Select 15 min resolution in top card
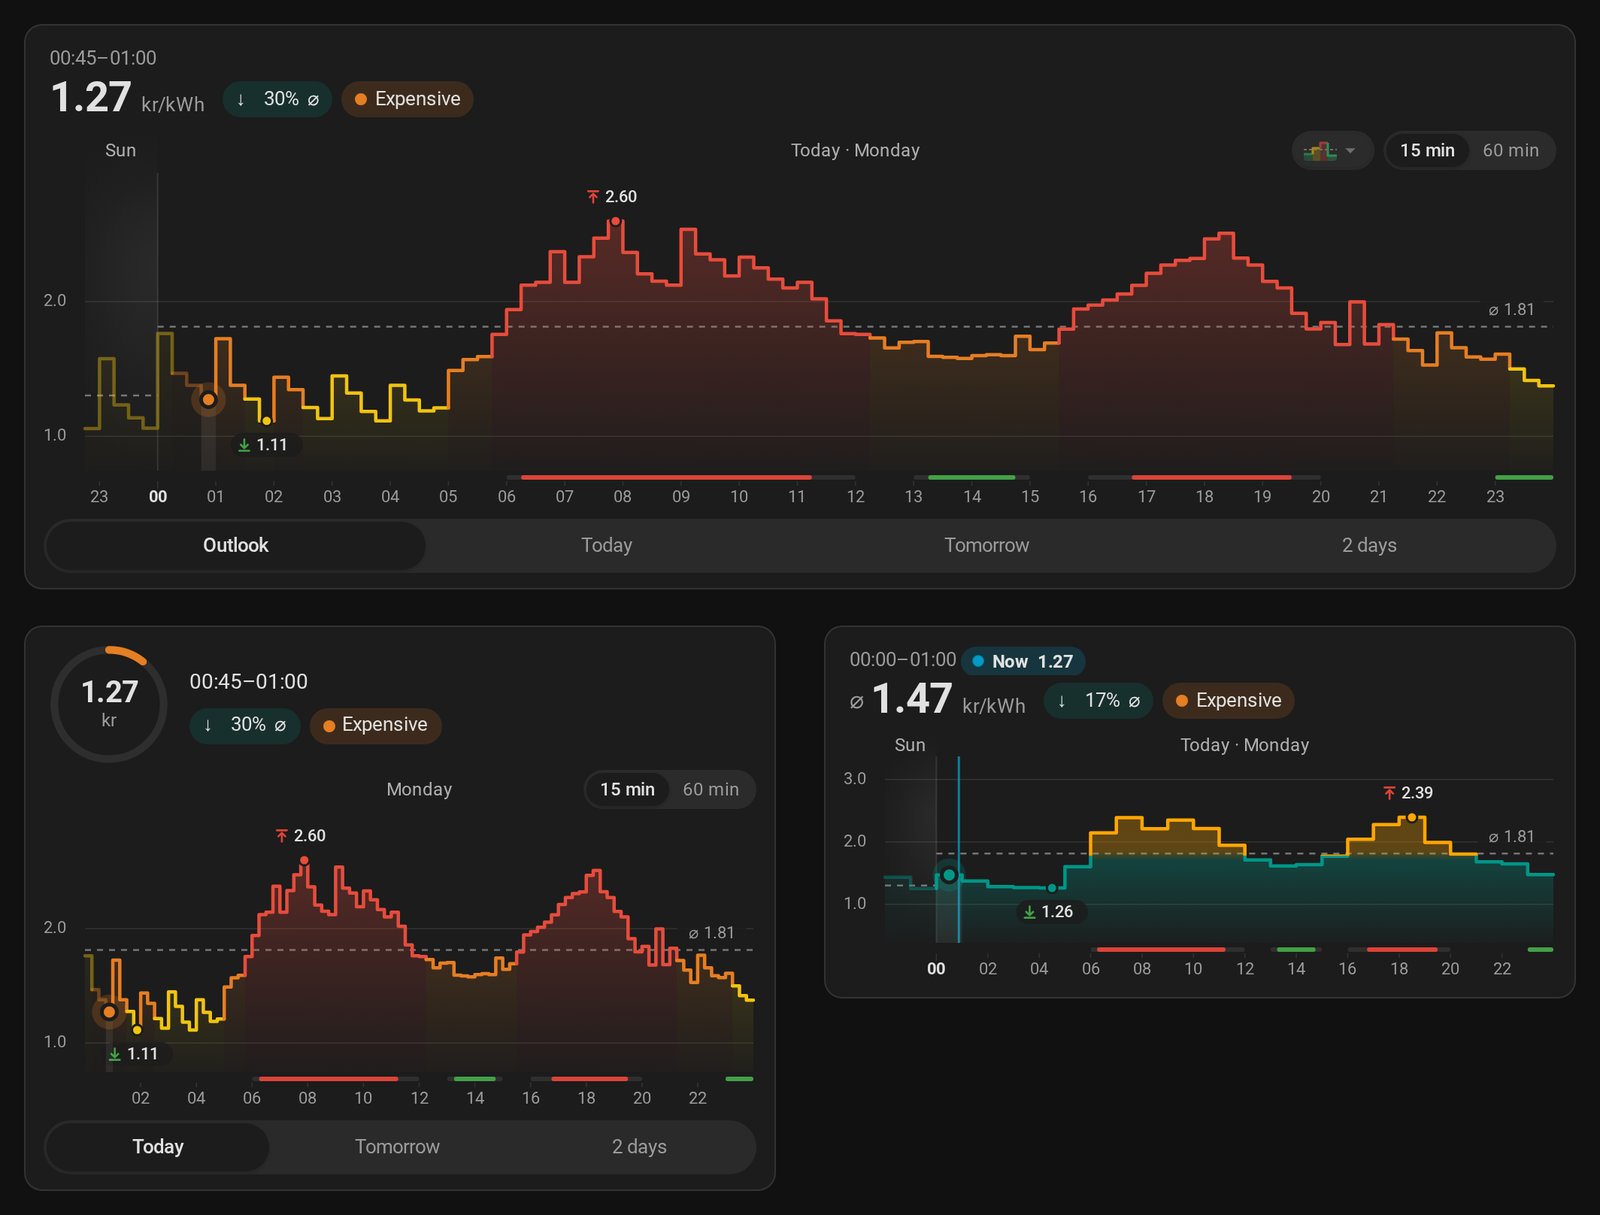Viewport: 1600px width, 1215px height. (x=1427, y=150)
